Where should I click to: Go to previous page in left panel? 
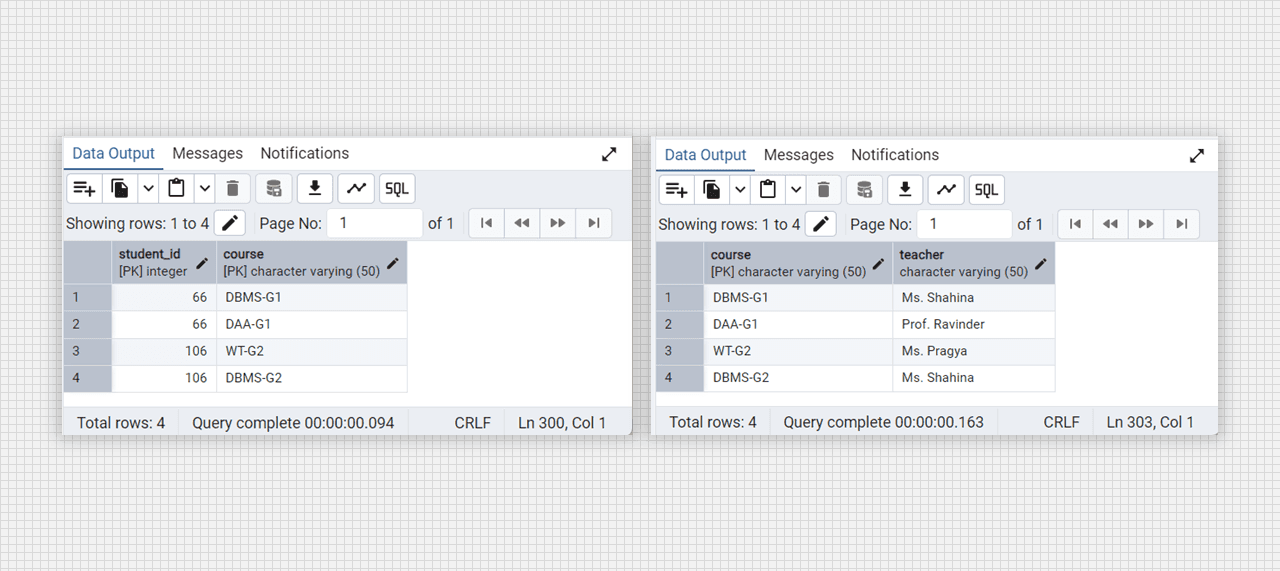pyautogui.click(x=522, y=223)
